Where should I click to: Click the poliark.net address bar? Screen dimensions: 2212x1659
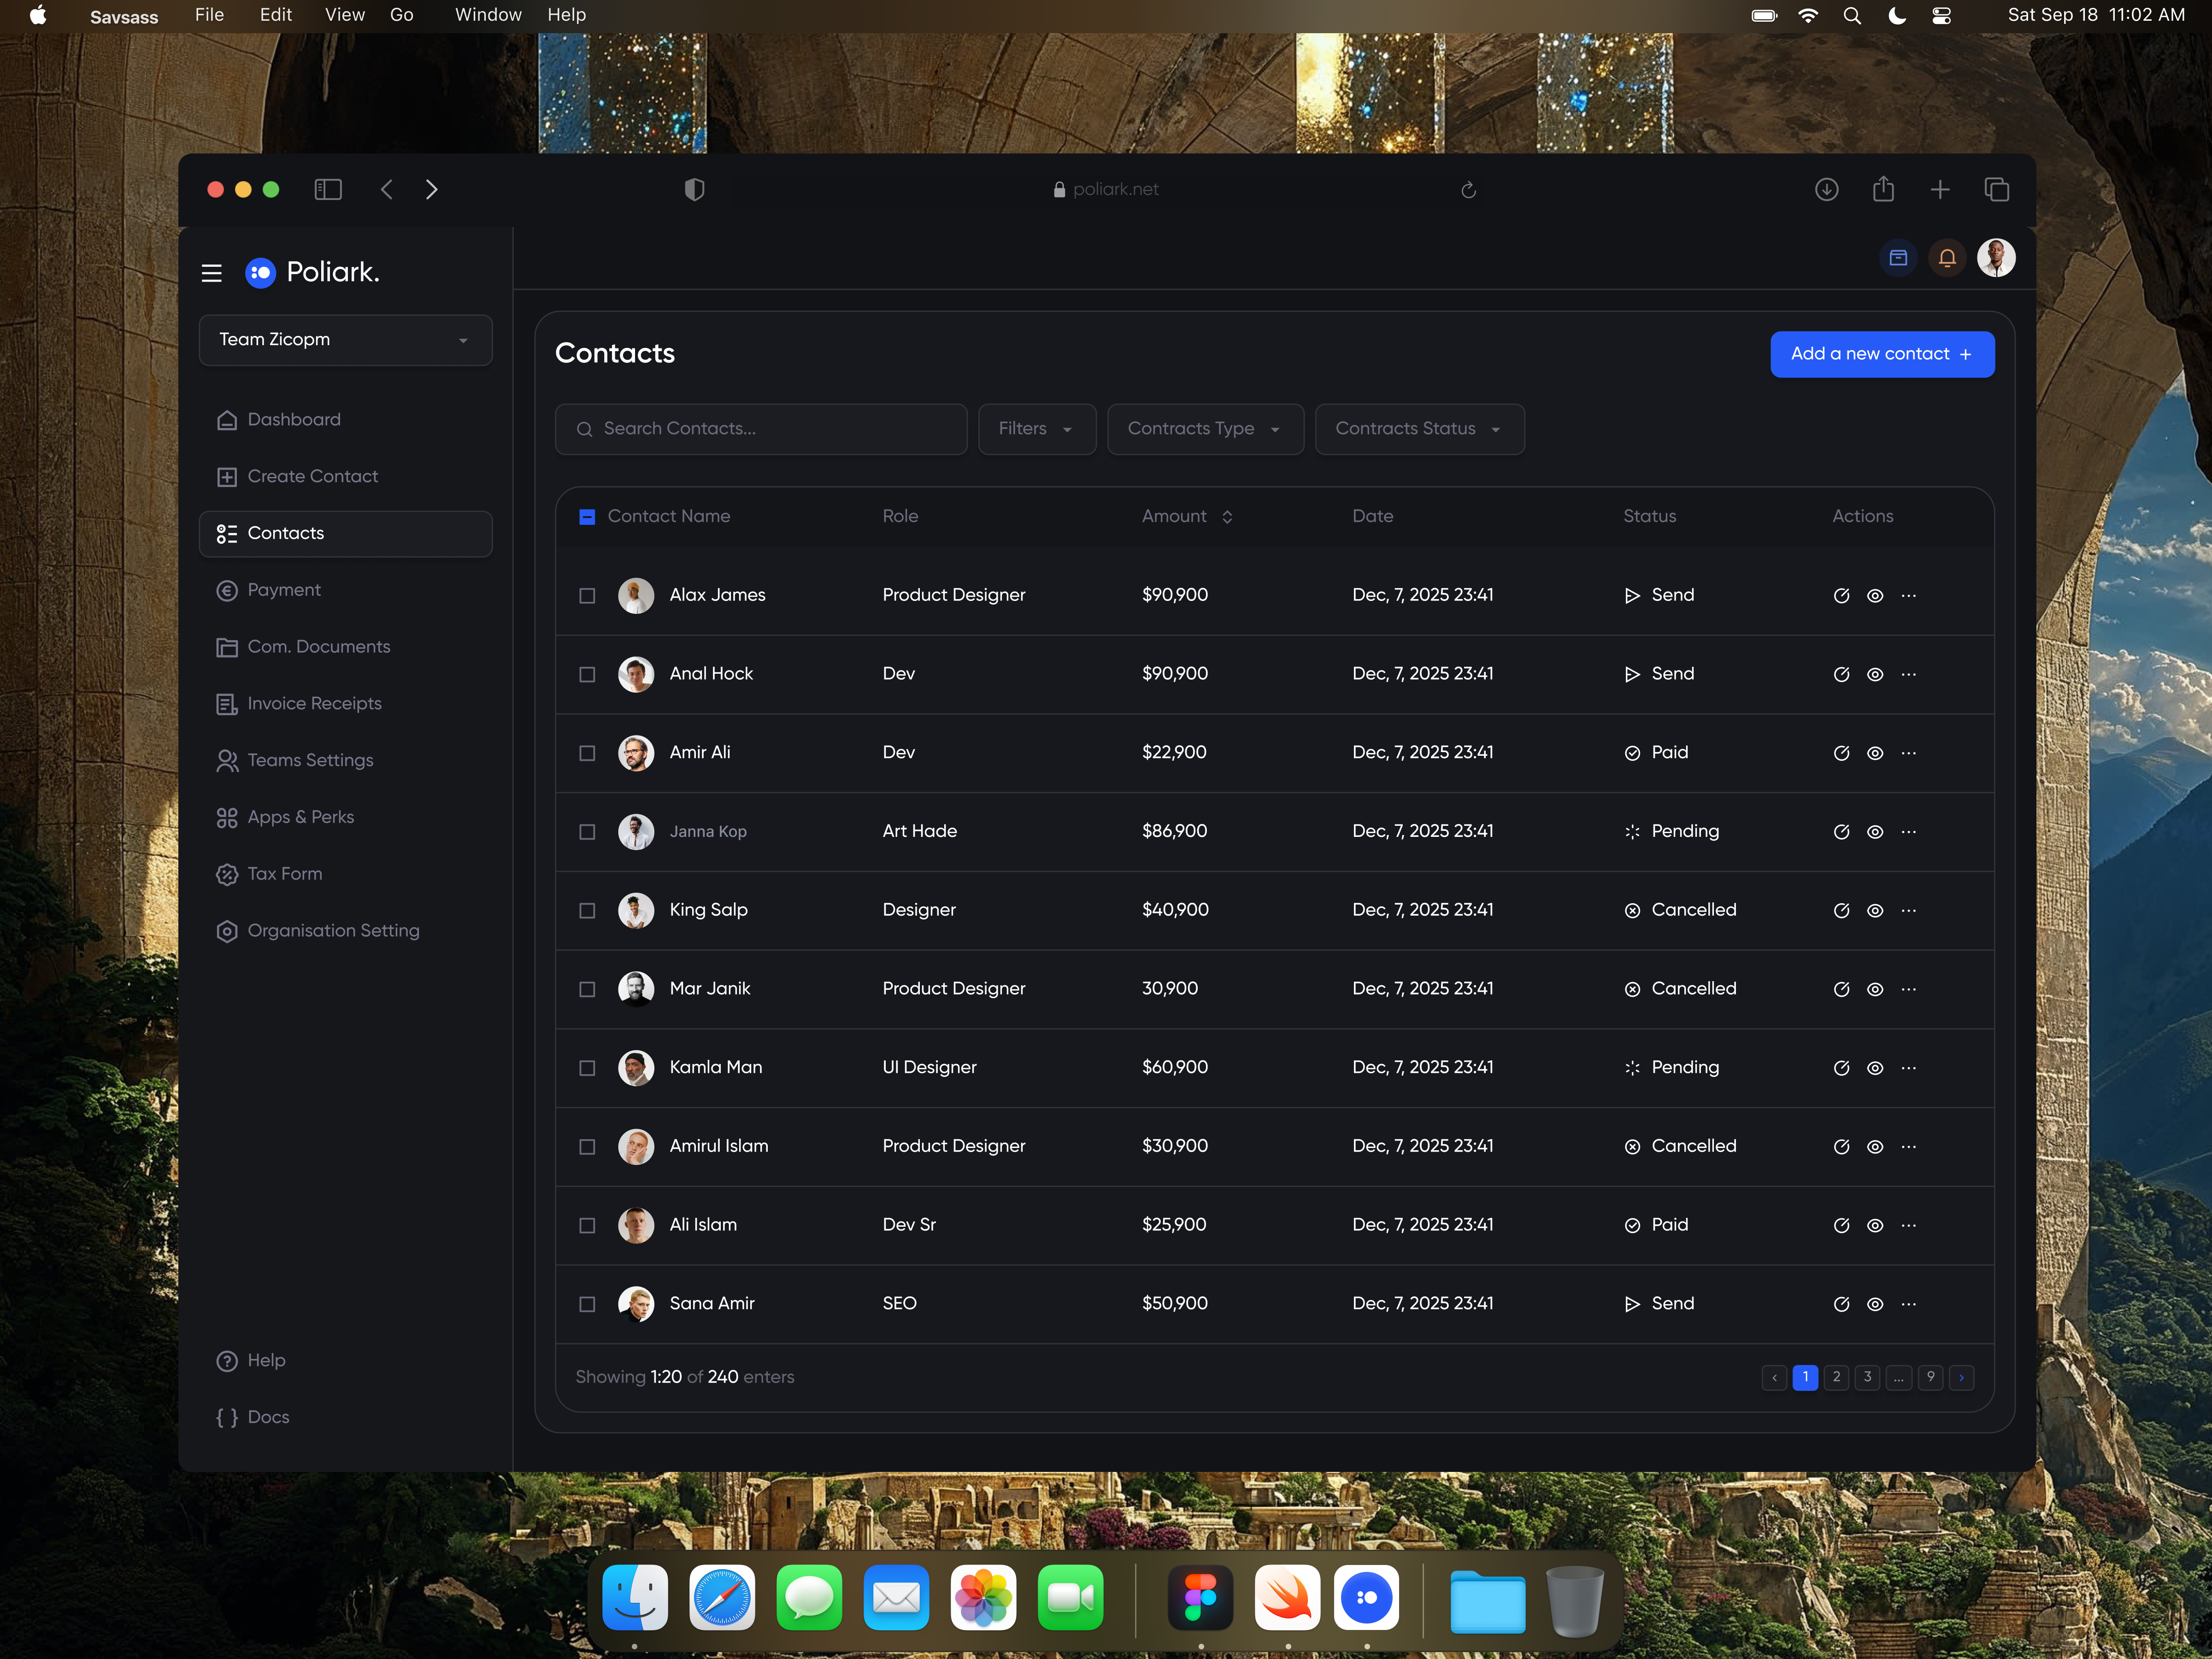point(1106,190)
